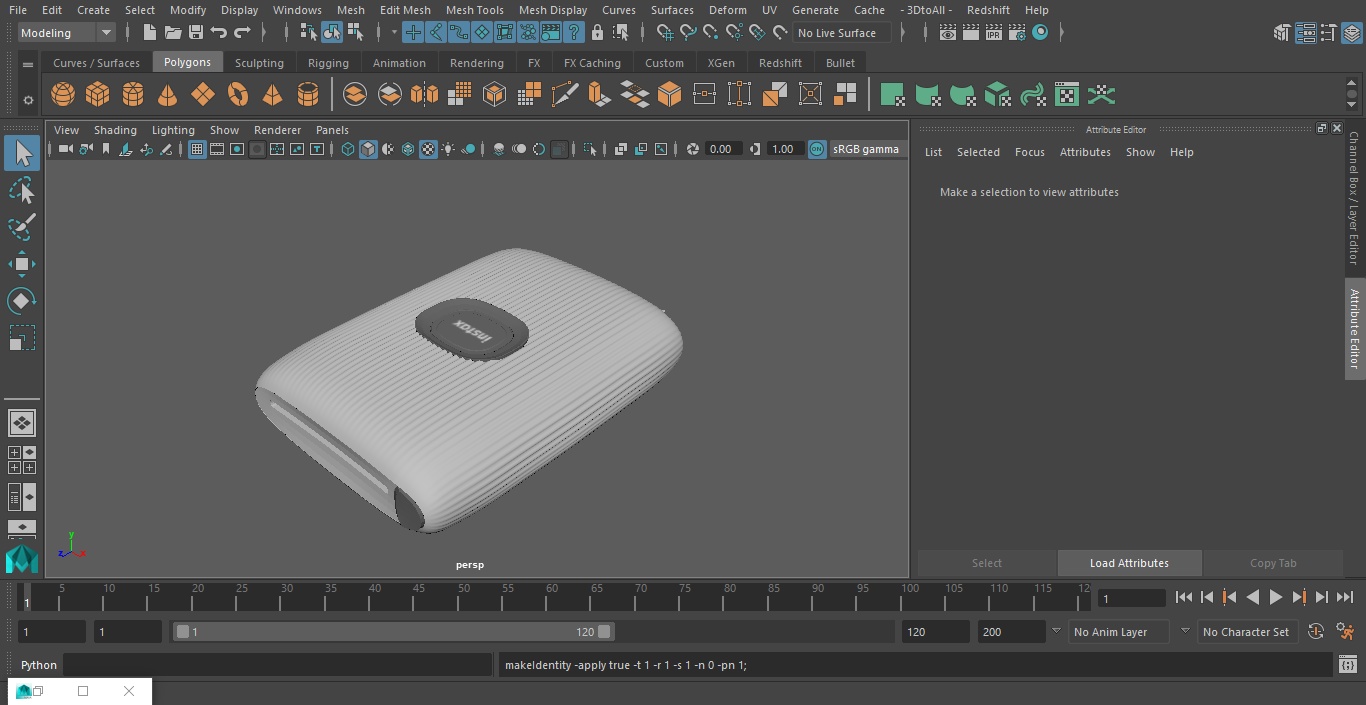This screenshot has height=705, width=1366.
Task: Create a polygon torus from shelf
Action: [x=238, y=95]
